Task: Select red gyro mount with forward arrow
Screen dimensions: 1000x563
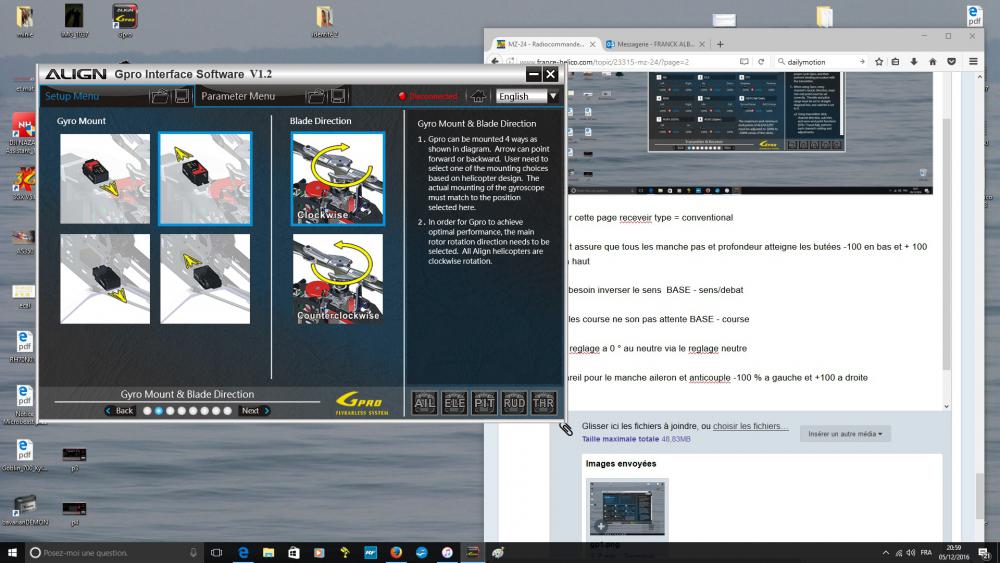Action: (x=205, y=179)
